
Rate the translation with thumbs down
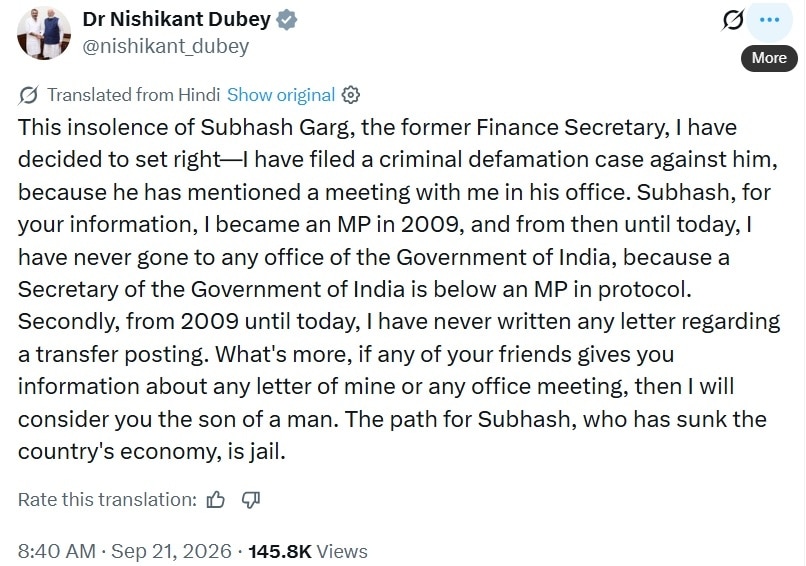(x=251, y=500)
